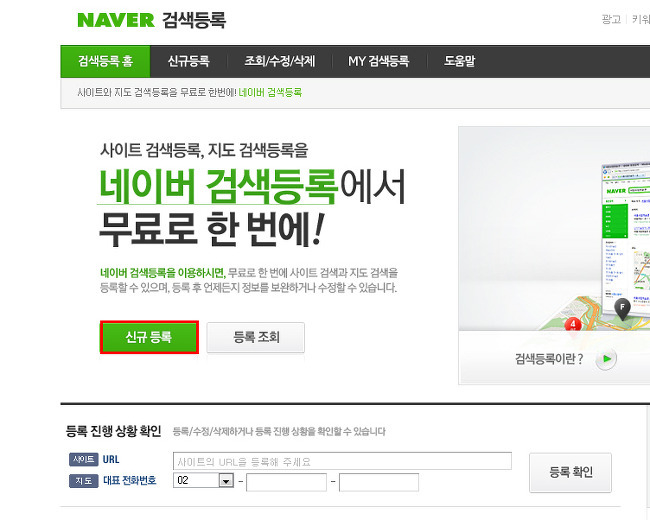Click the green 신규 등록 button
This screenshot has height=520, width=650.
pyautogui.click(x=149, y=337)
